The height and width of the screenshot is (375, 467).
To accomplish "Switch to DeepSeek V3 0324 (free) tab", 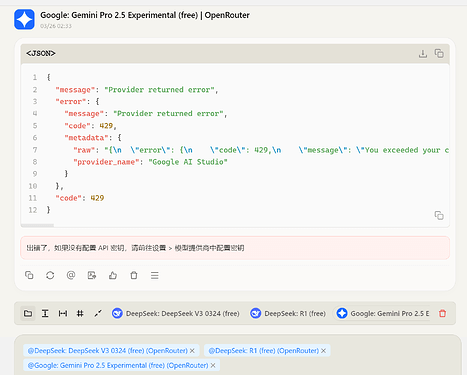I will pyautogui.click(x=176, y=313).
